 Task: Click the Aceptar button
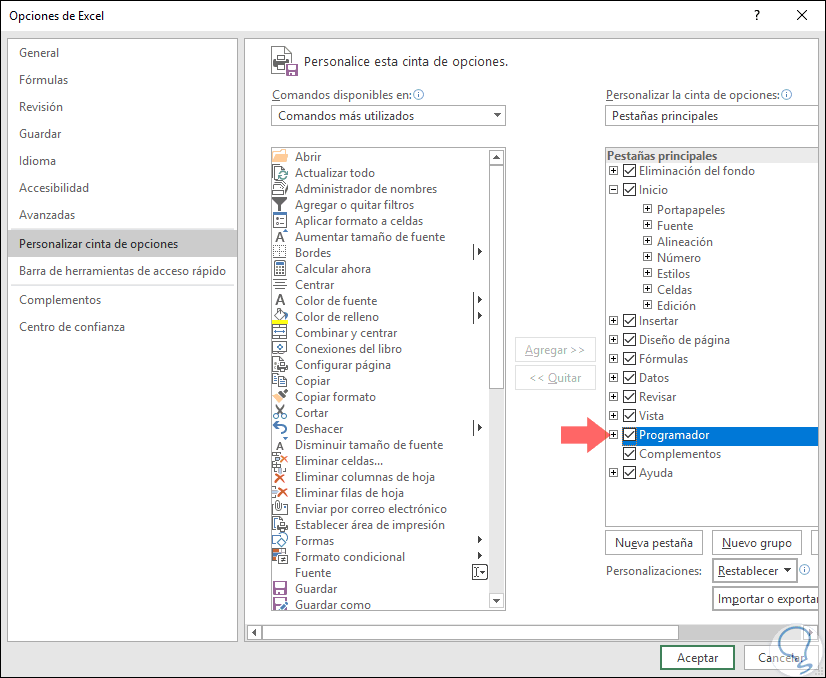tap(697, 657)
